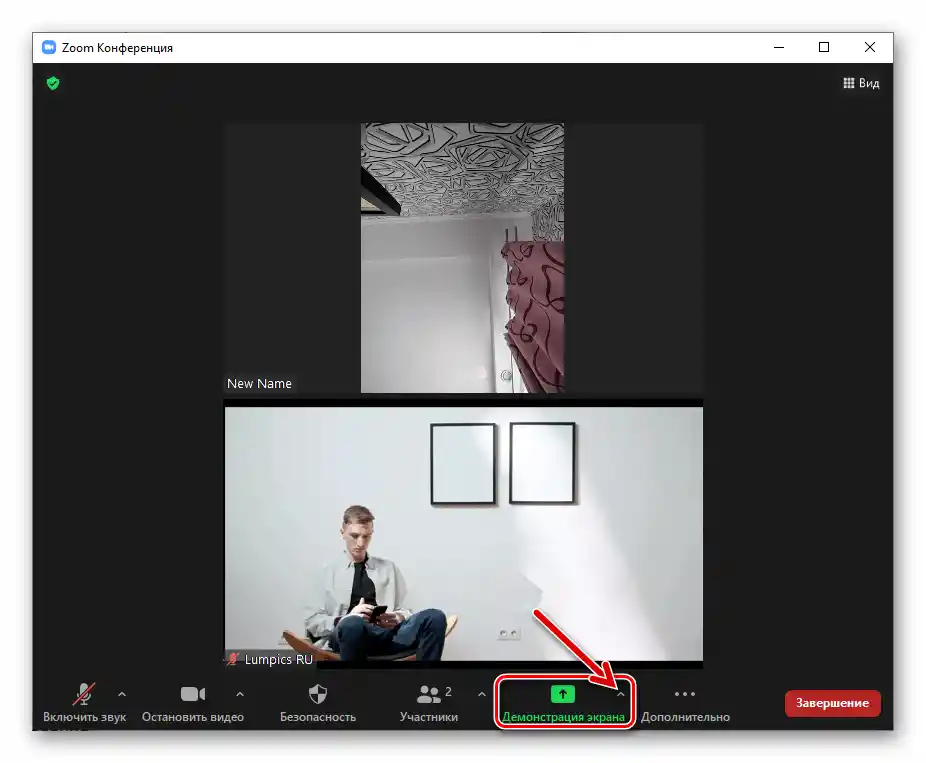Minimize the Zoom Конференция window
Image resolution: width=926 pixels, height=763 pixels.
pos(779,47)
